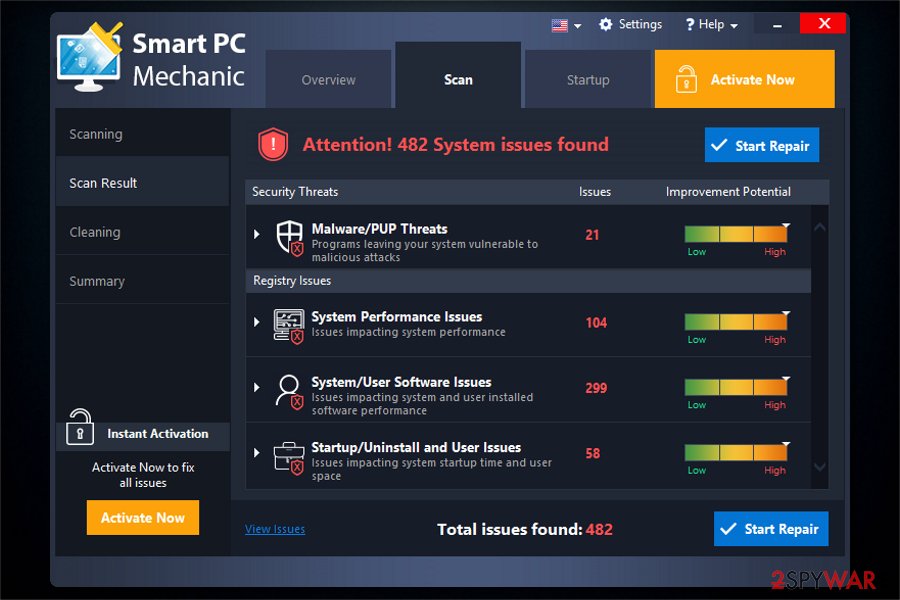The height and width of the screenshot is (600, 900).
Task: Click the System/User Software Issues person icon
Action: 289,392
